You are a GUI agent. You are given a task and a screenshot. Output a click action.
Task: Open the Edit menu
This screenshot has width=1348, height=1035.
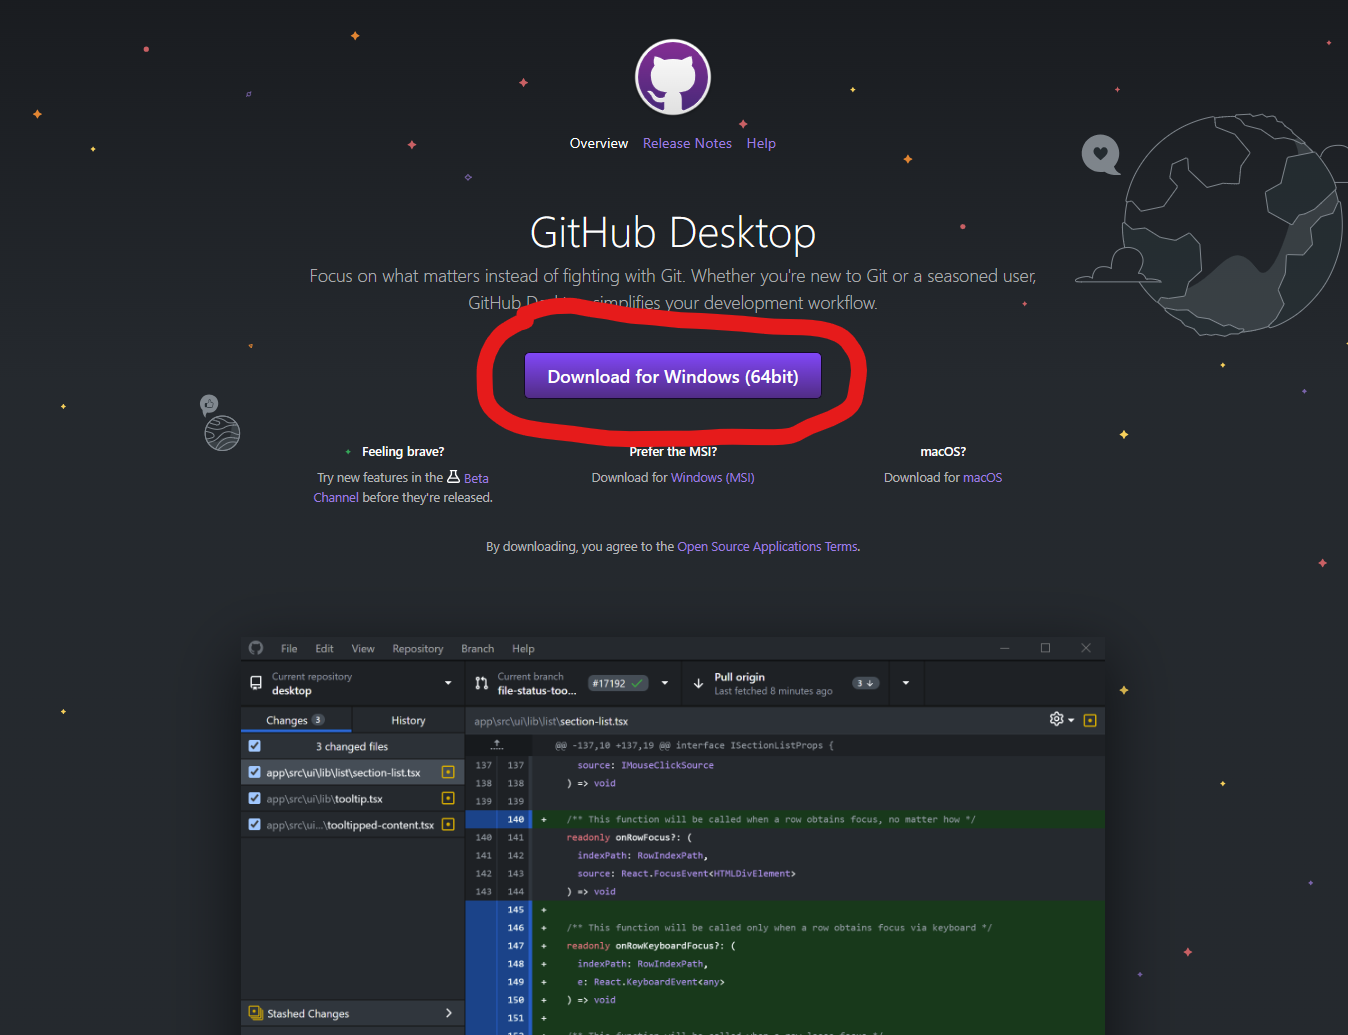pyautogui.click(x=324, y=649)
